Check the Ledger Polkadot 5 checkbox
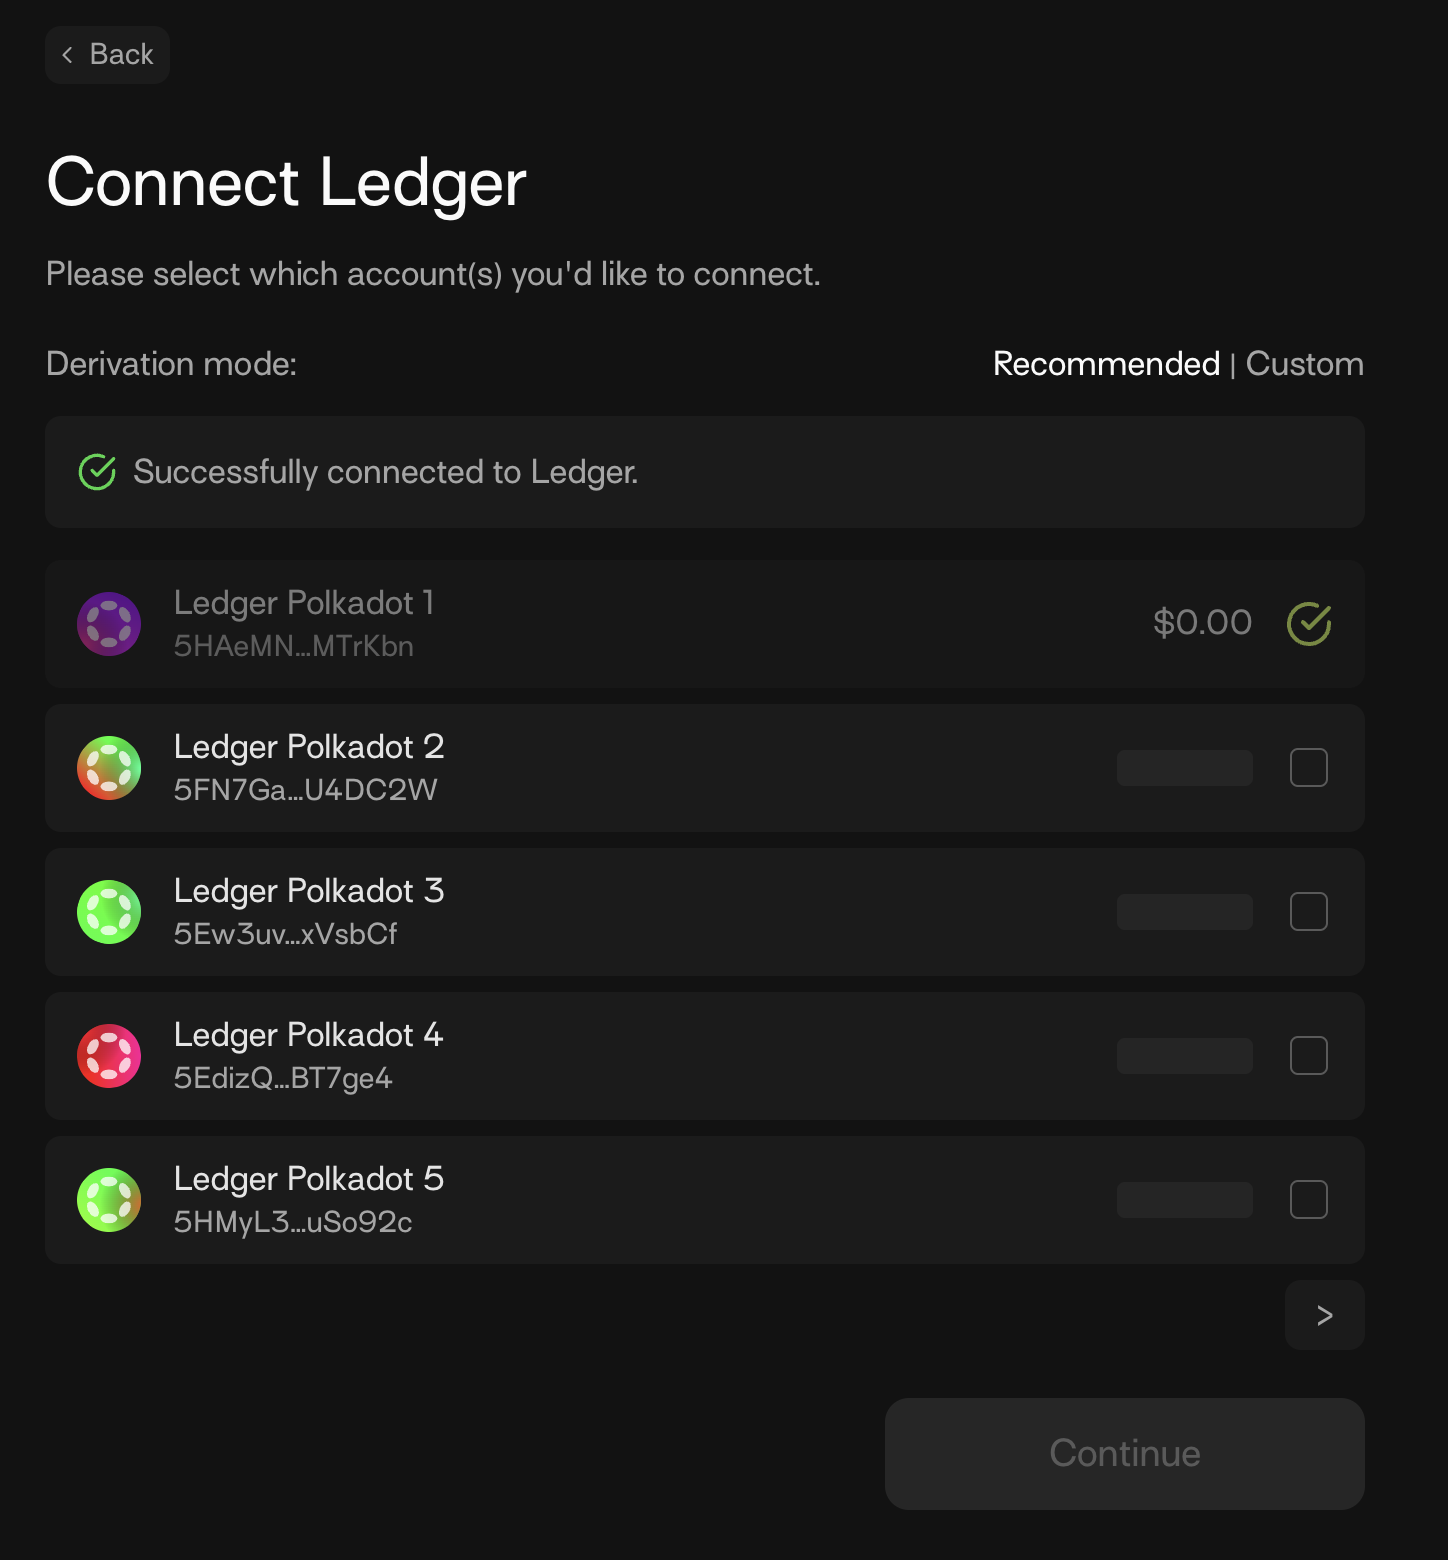 [x=1308, y=1200]
